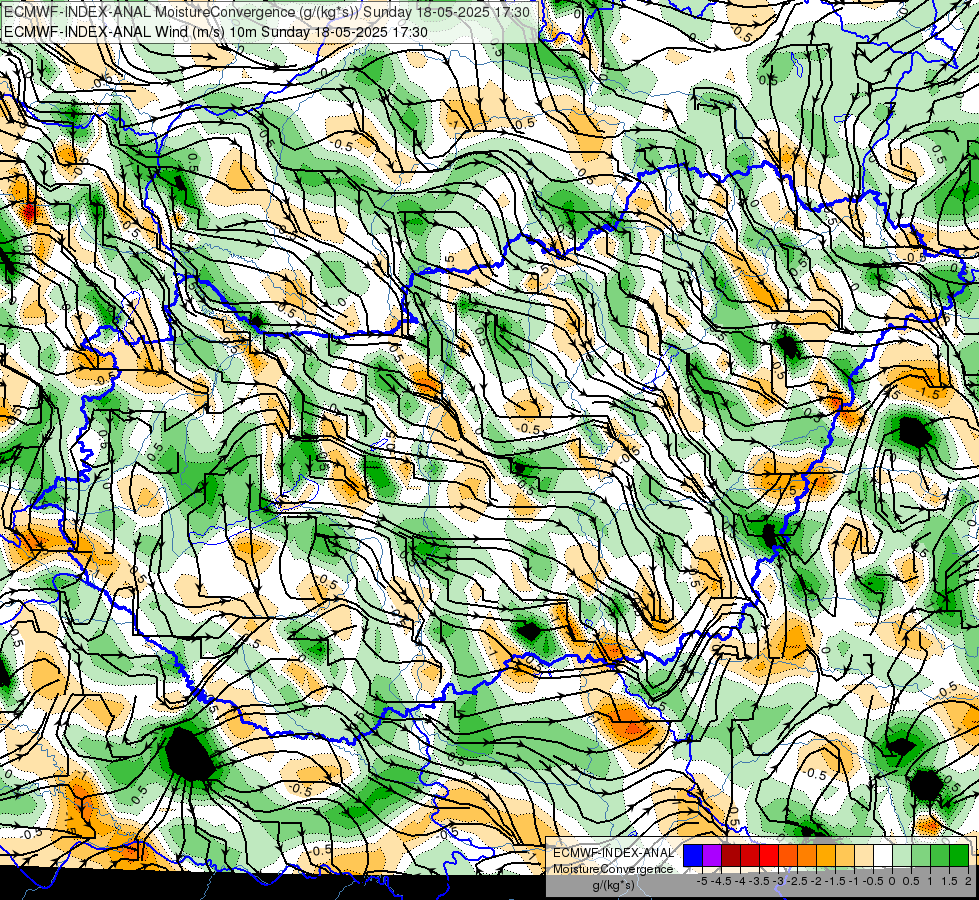
Task: Click the bright red swatch between -3.5 and -3
Action: pyautogui.click(x=769, y=856)
